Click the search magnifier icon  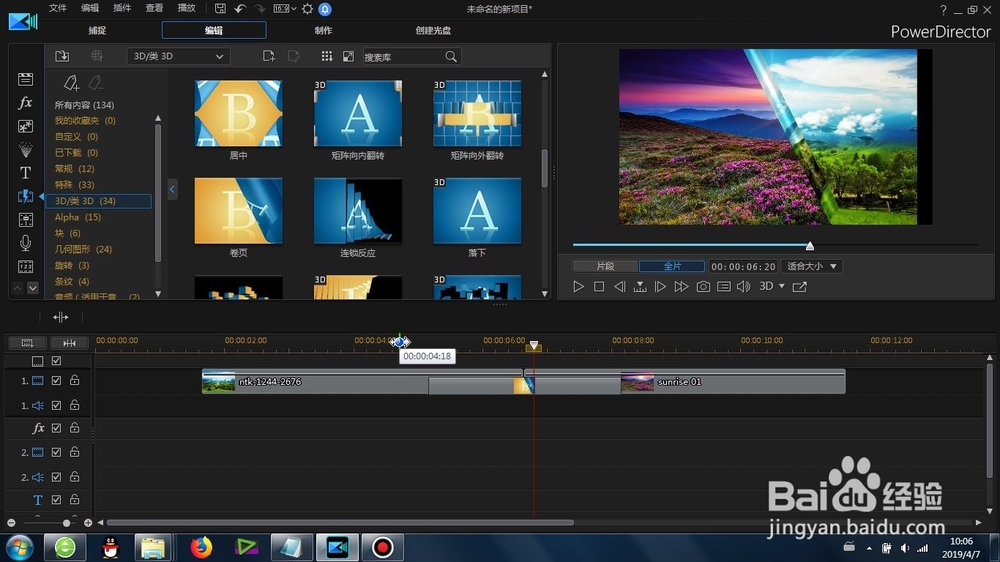pos(451,57)
